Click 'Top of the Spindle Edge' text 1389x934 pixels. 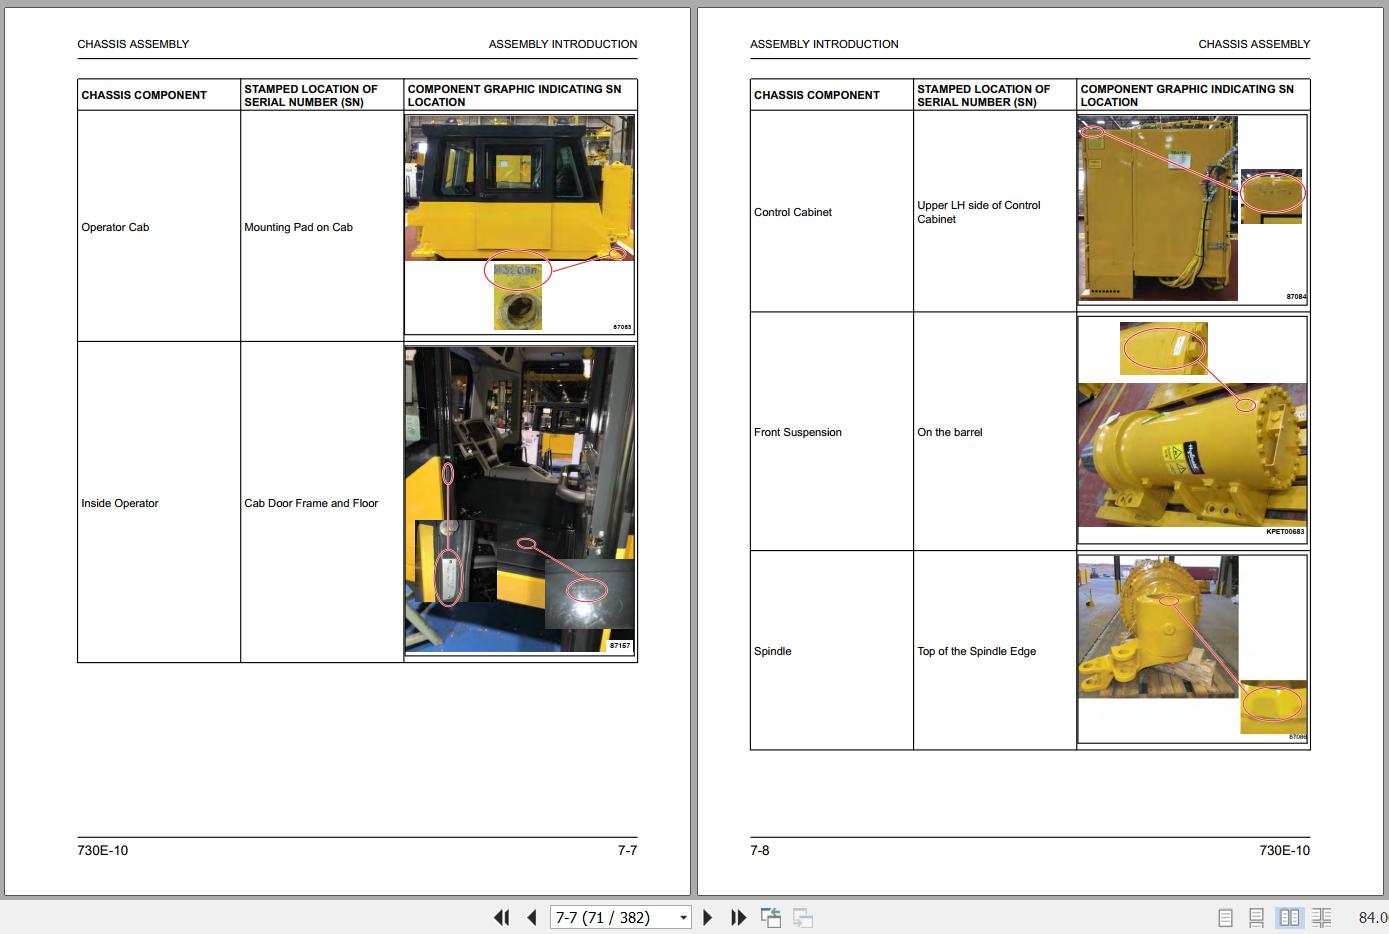click(976, 651)
